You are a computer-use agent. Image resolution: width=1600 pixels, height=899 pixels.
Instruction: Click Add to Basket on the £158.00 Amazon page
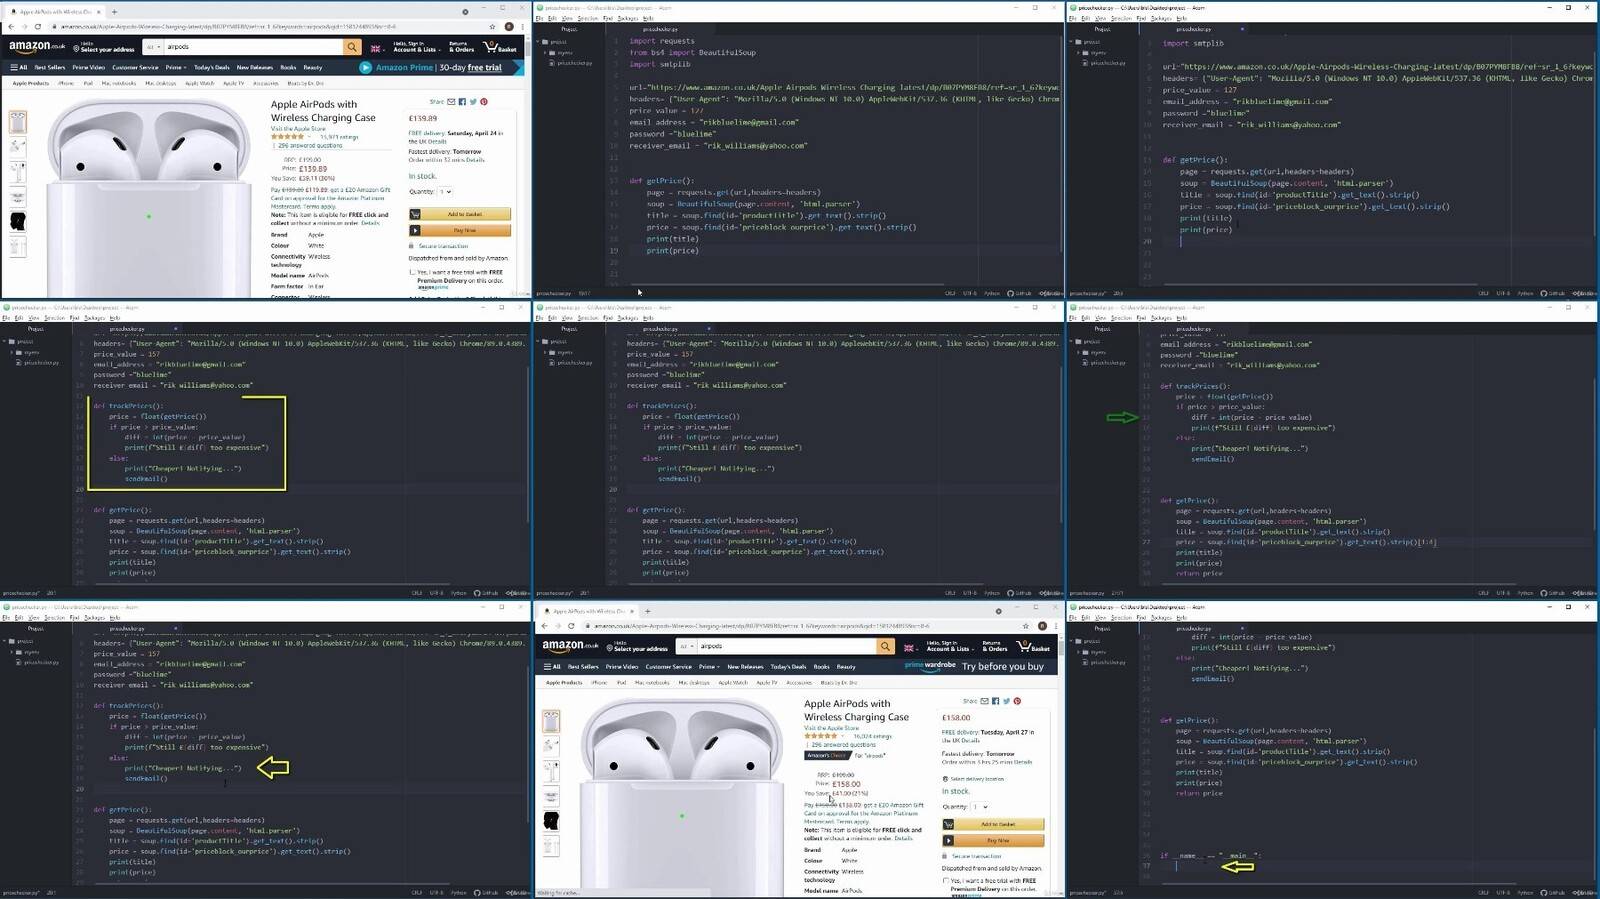click(x=993, y=825)
